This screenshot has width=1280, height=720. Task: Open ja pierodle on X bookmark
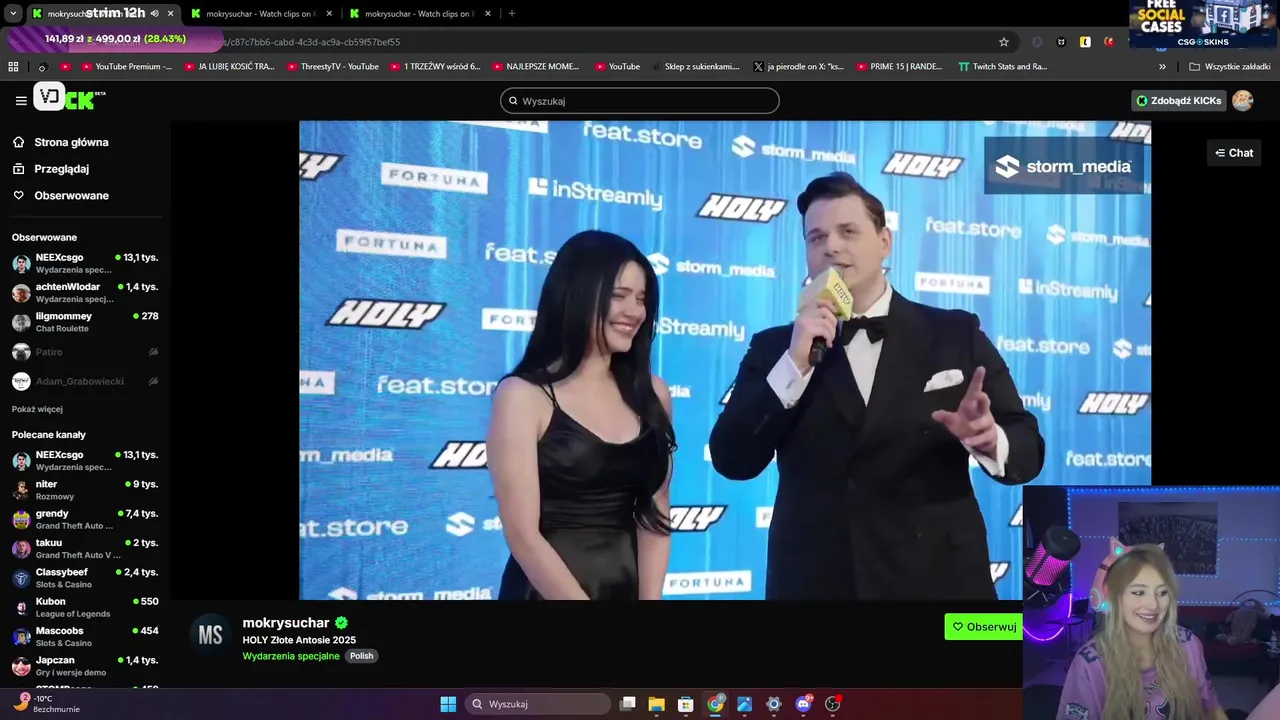coord(798,67)
